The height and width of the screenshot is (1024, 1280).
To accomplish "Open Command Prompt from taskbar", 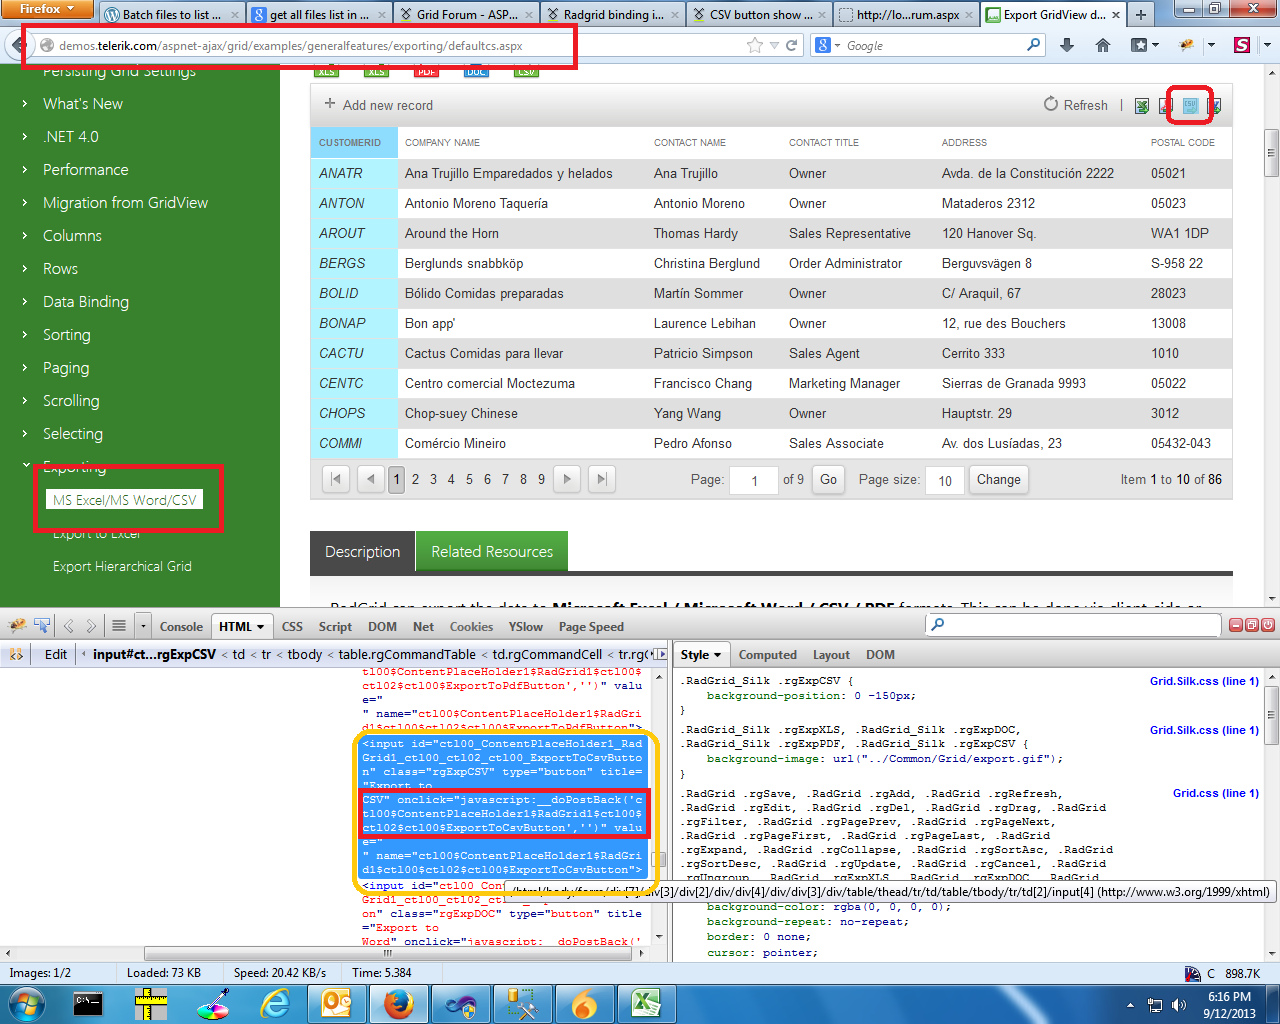I will tap(88, 1003).
